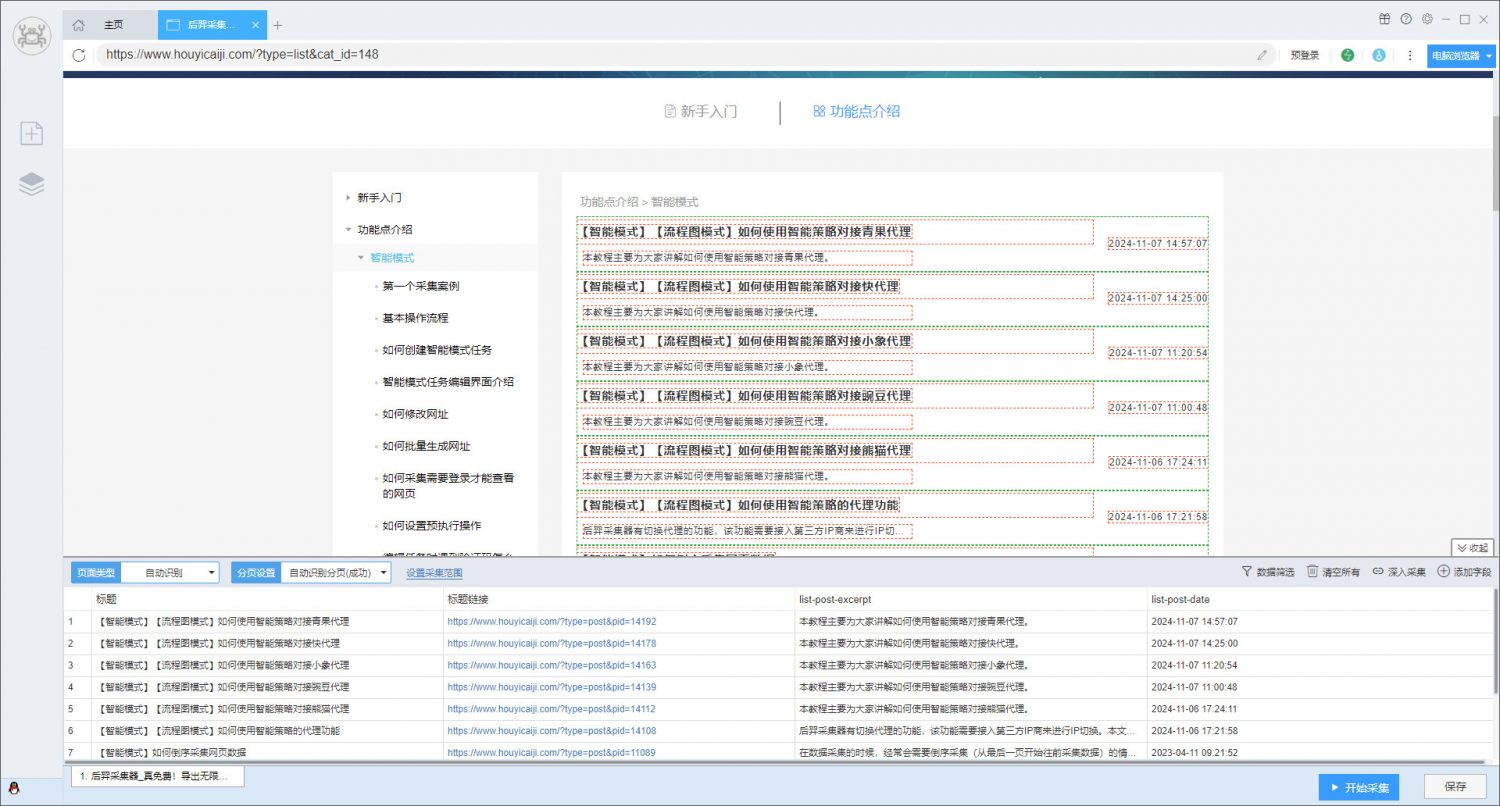Open the task layers icon in sidebar
The image size is (1500, 806).
[x=31, y=184]
